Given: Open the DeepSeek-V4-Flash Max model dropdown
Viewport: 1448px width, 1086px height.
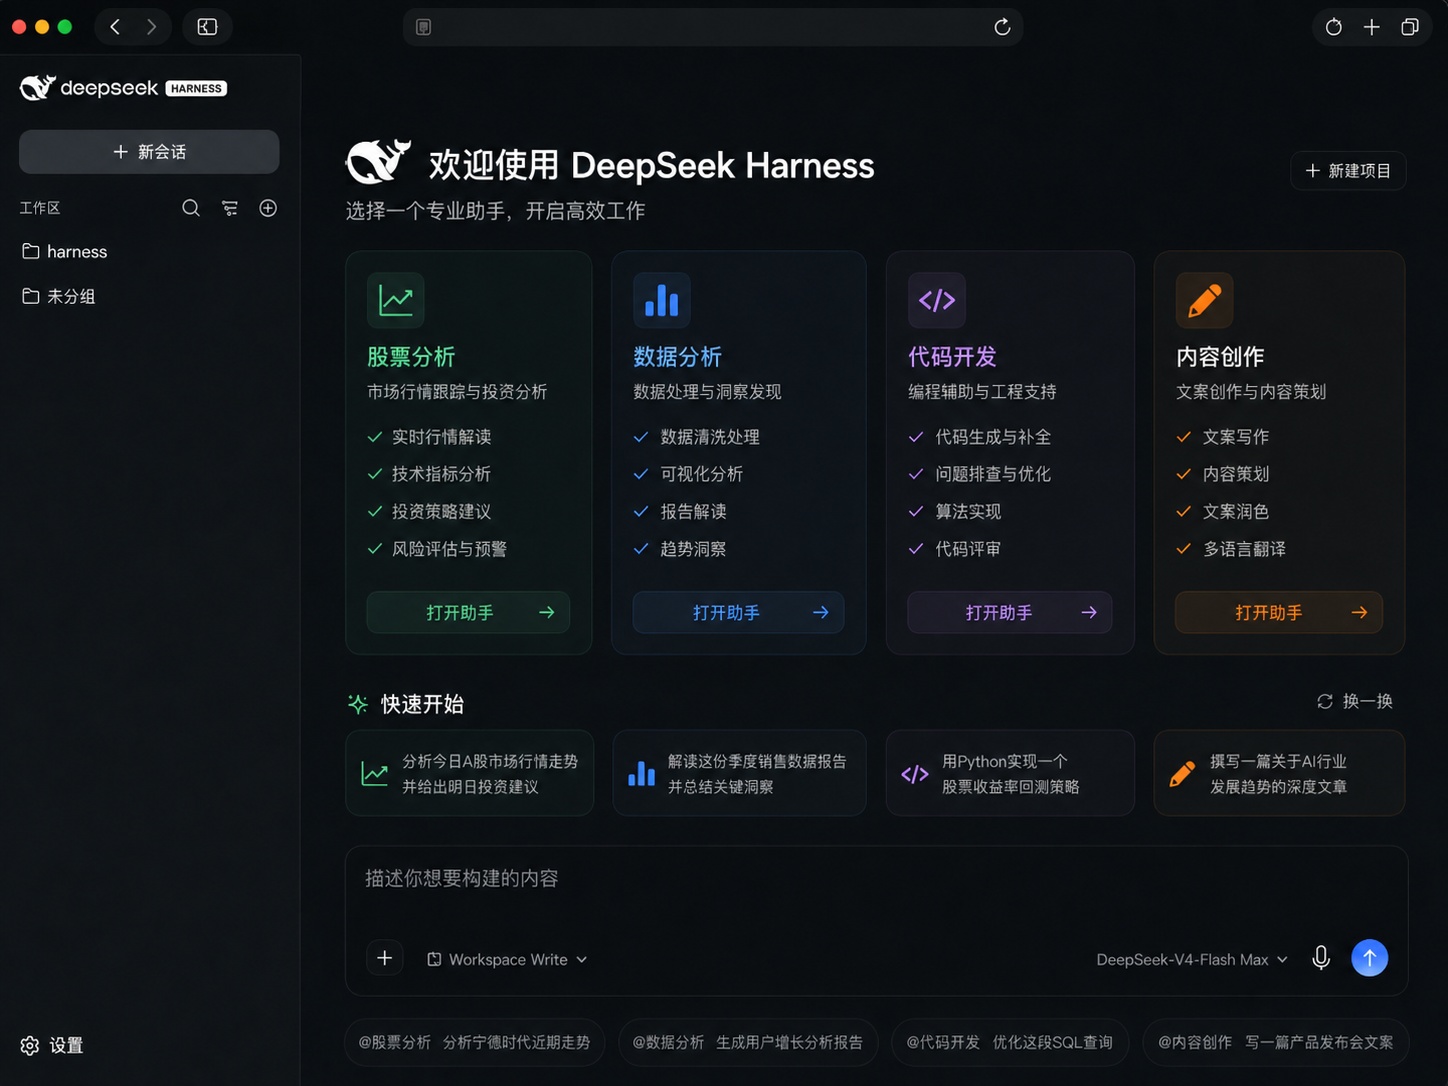Looking at the screenshot, I should click(1192, 959).
